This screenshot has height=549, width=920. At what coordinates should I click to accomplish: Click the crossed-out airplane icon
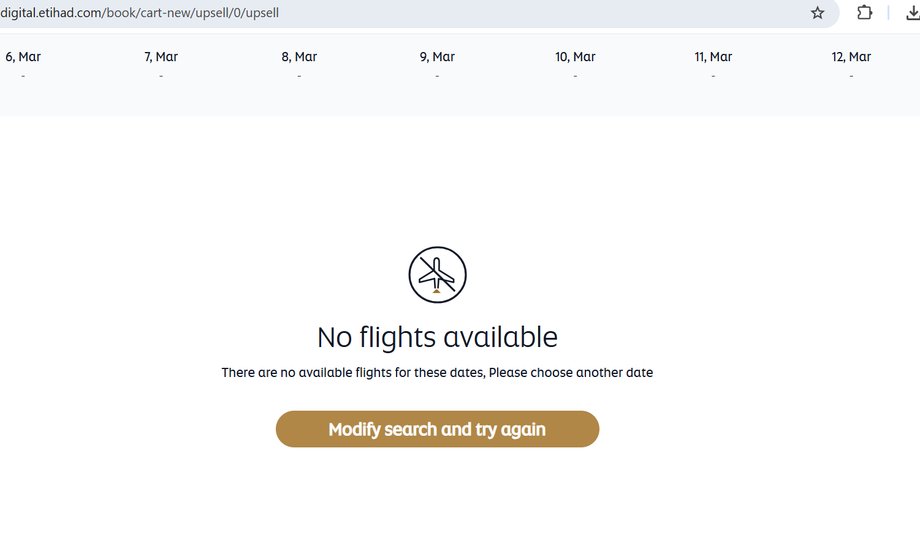point(437,274)
